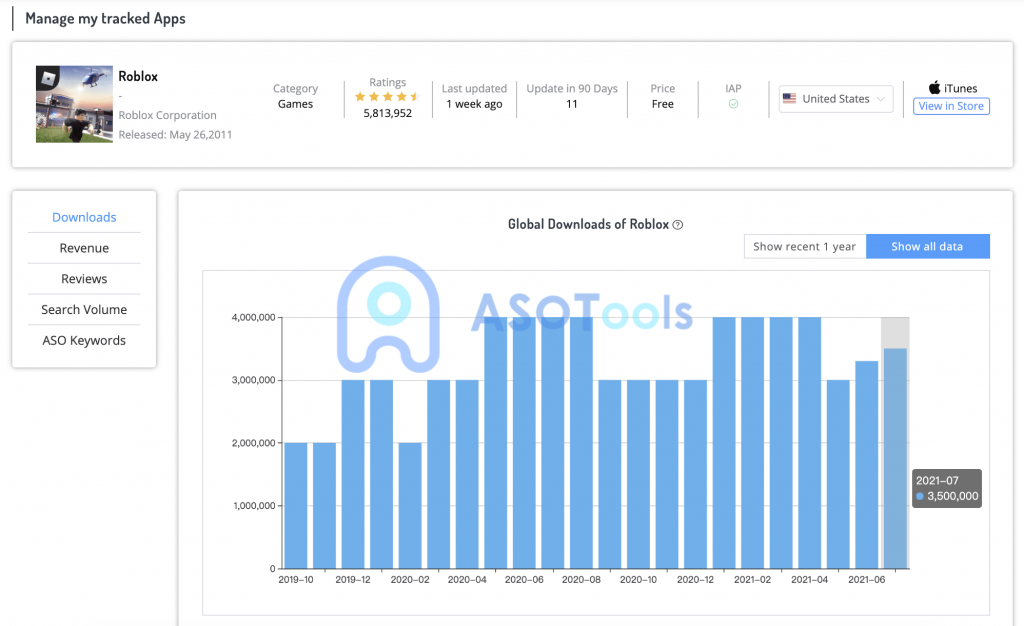The width and height of the screenshot is (1024, 626).
Task: Choose Show recent 1 year
Action: pyautogui.click(x=805, y=246)
